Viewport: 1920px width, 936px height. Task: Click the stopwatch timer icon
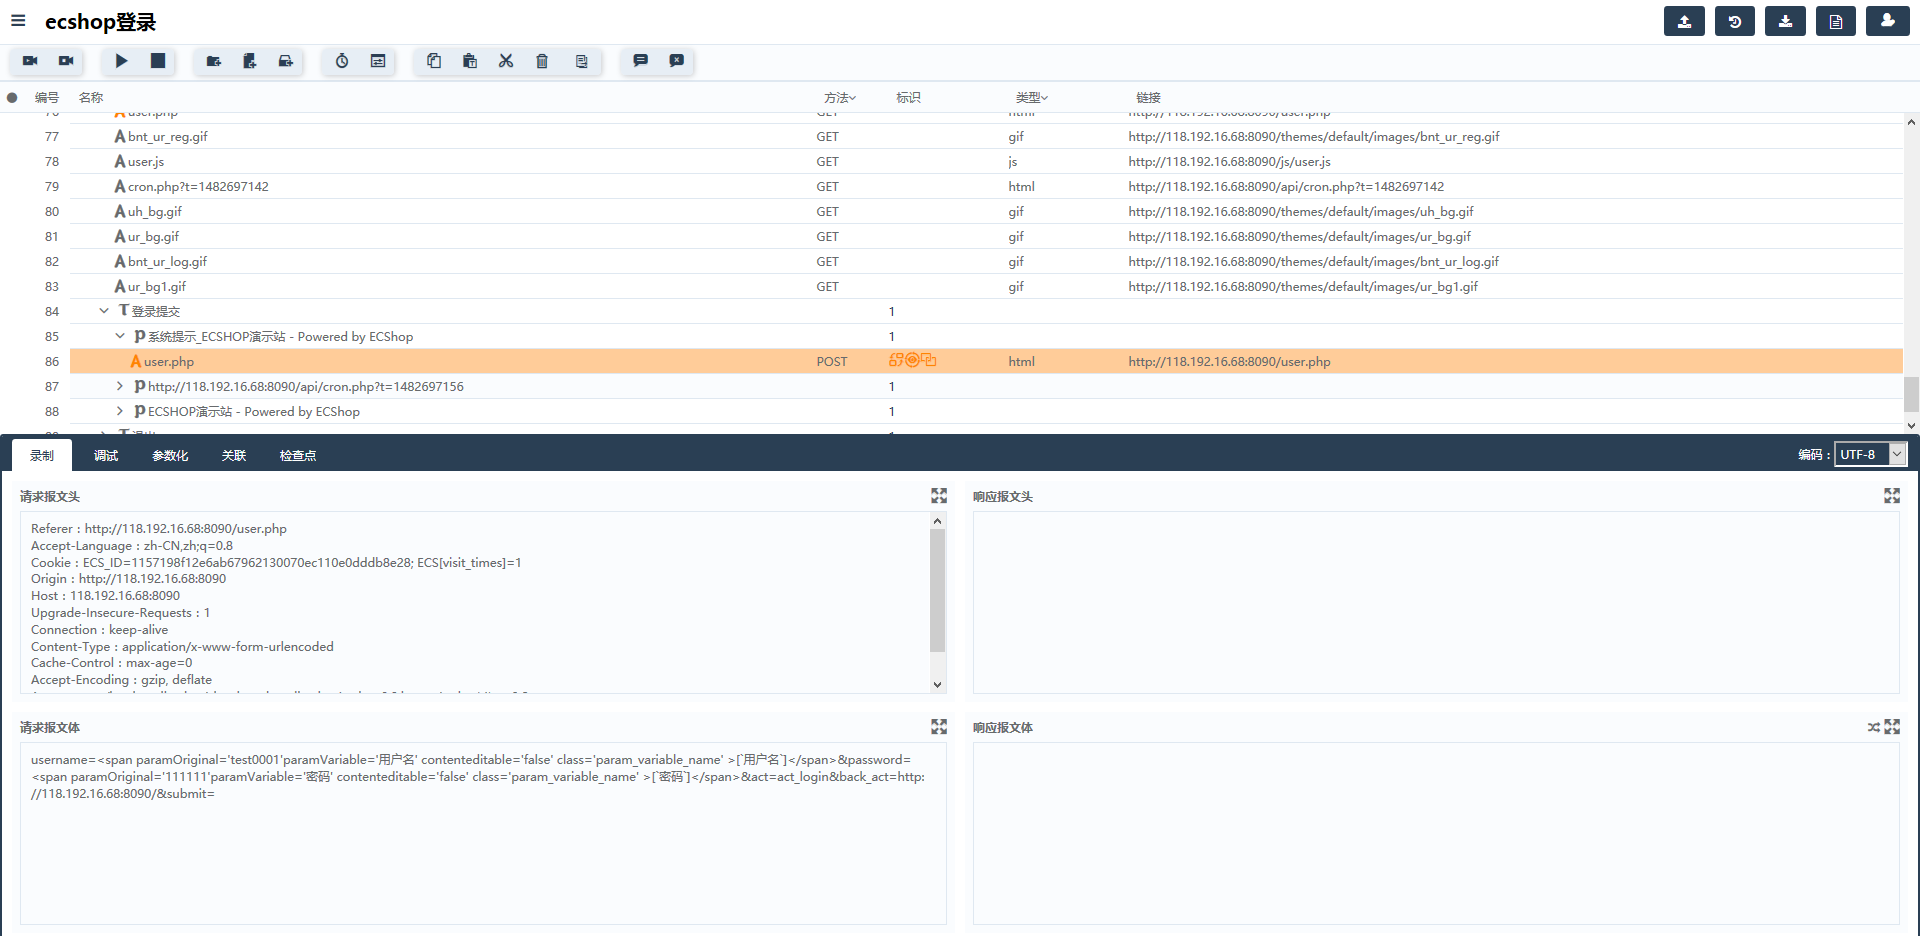coord(342,61)
